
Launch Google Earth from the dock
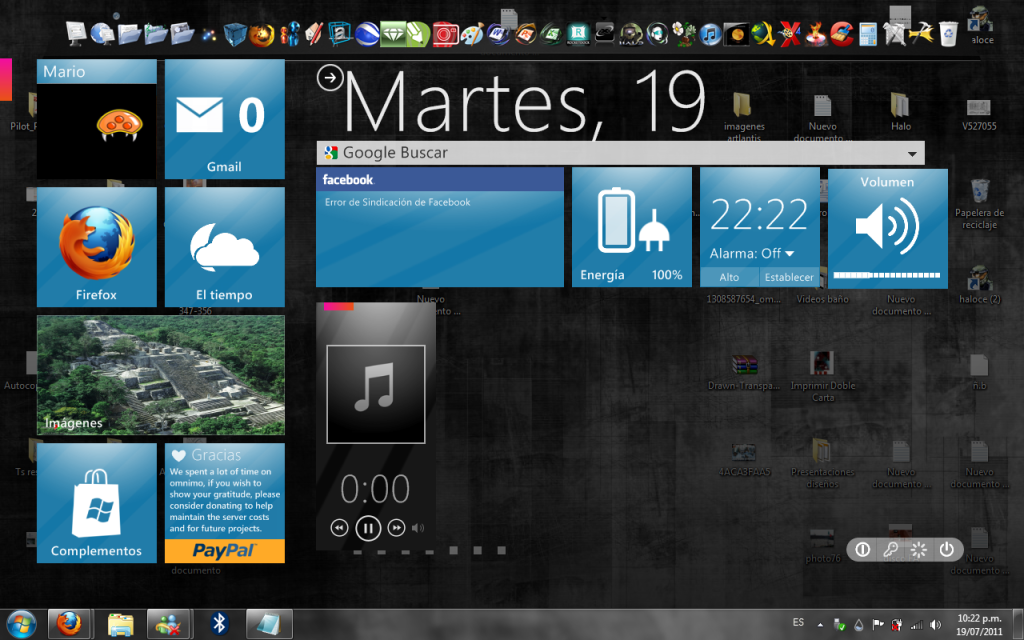[367, 34]
